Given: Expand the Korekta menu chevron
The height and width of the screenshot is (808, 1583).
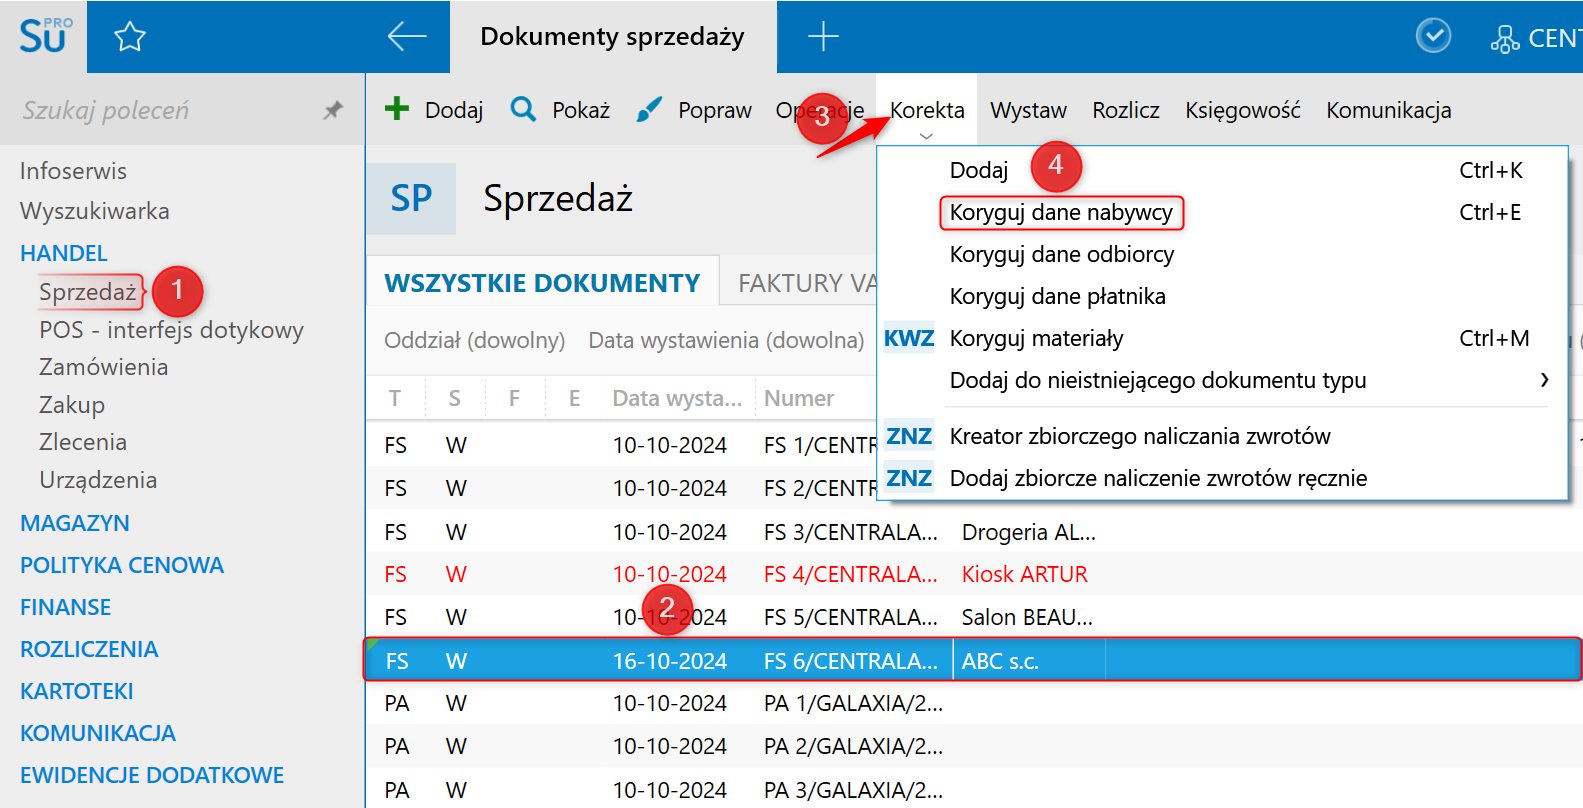Looking at the screenshot, I should click(x=926, y=136).
